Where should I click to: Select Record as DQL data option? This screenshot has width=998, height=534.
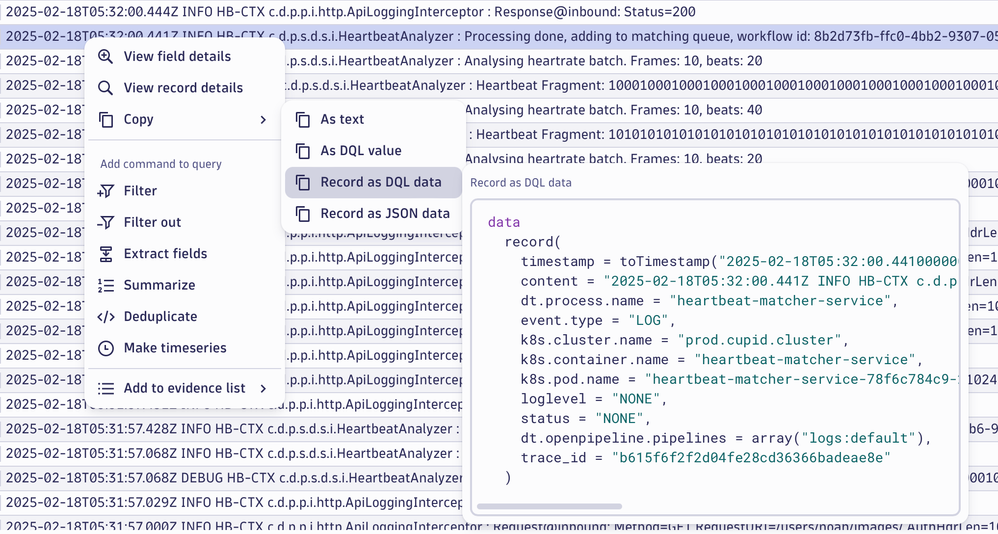click(x=380, y=182)
